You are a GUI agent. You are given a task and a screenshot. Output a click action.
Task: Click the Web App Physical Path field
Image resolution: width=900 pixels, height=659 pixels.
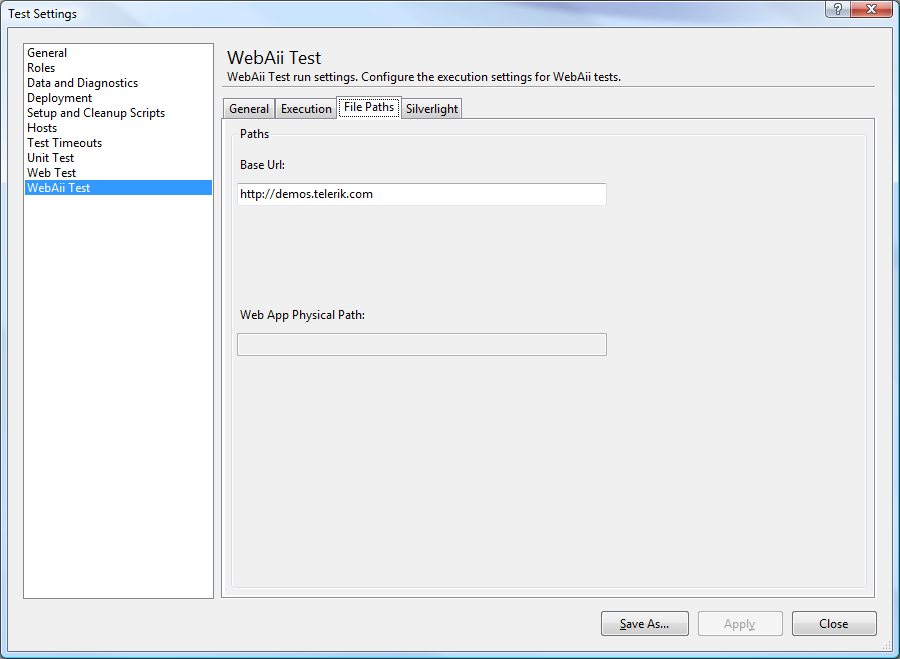click(x=421, y=345)
